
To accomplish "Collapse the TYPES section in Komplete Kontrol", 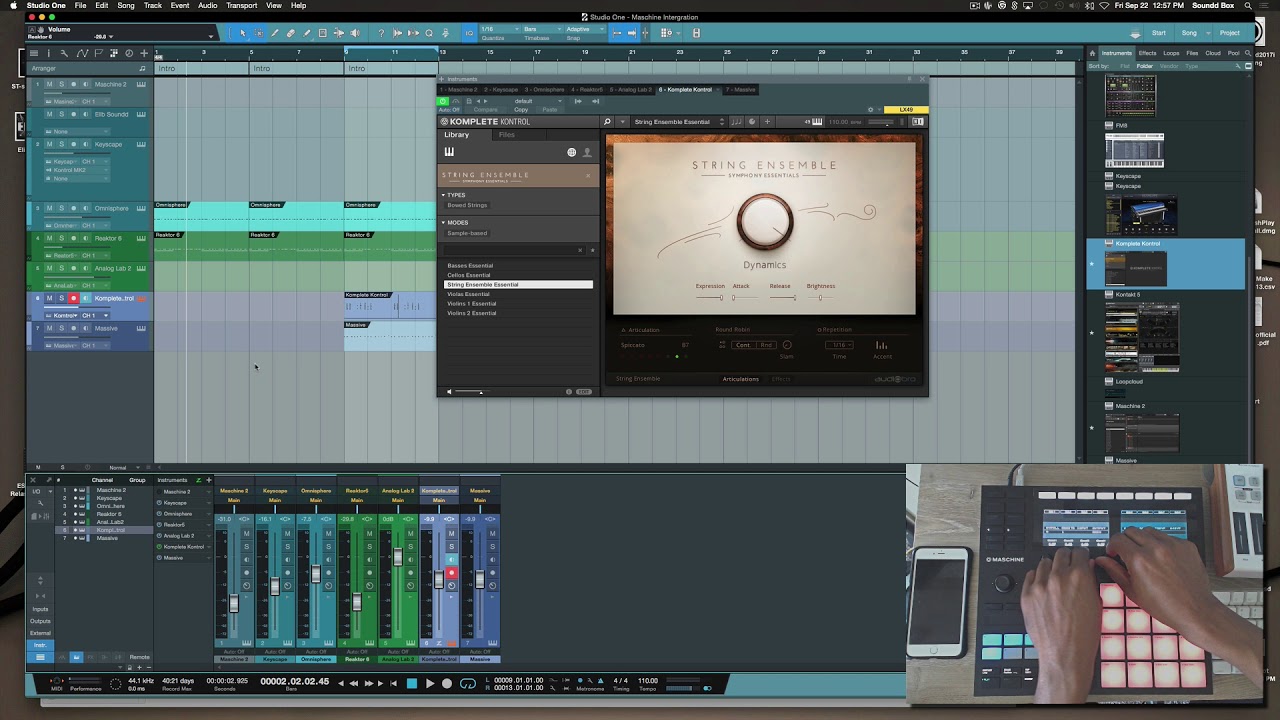I will (444, 195).
